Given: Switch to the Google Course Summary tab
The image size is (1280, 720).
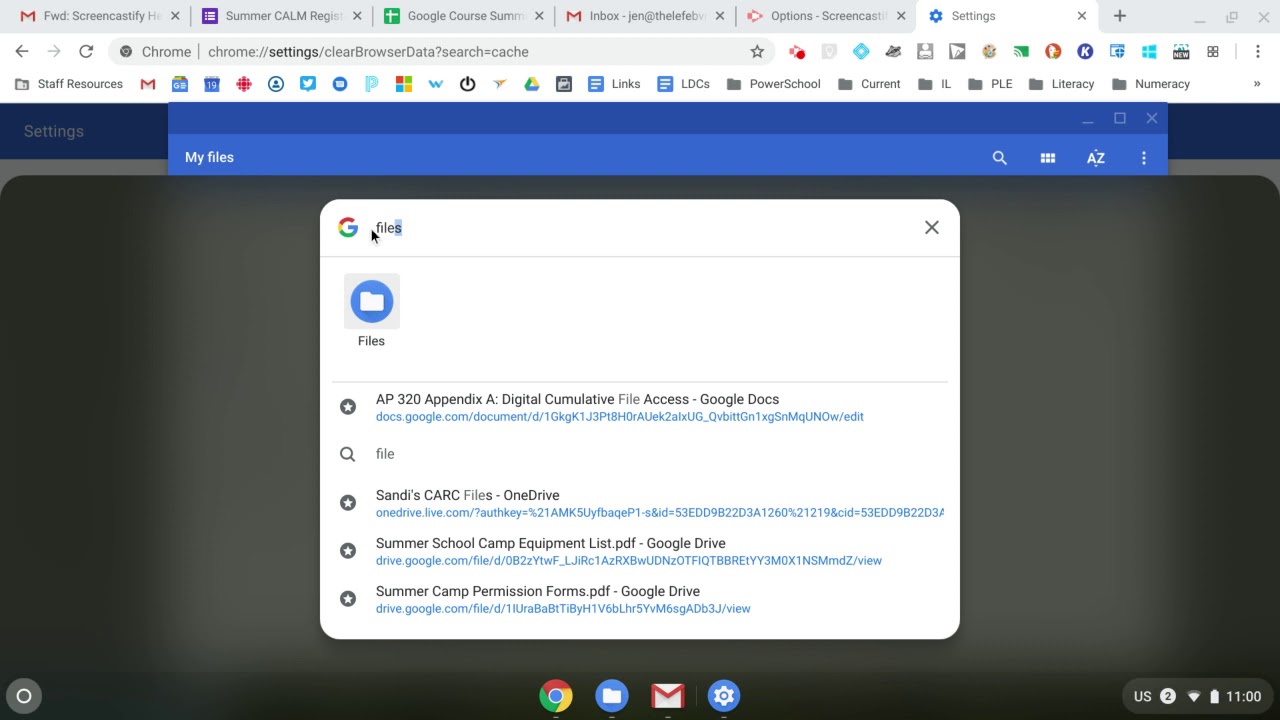Looking at the screenshot, I should [x=461, y=16].
